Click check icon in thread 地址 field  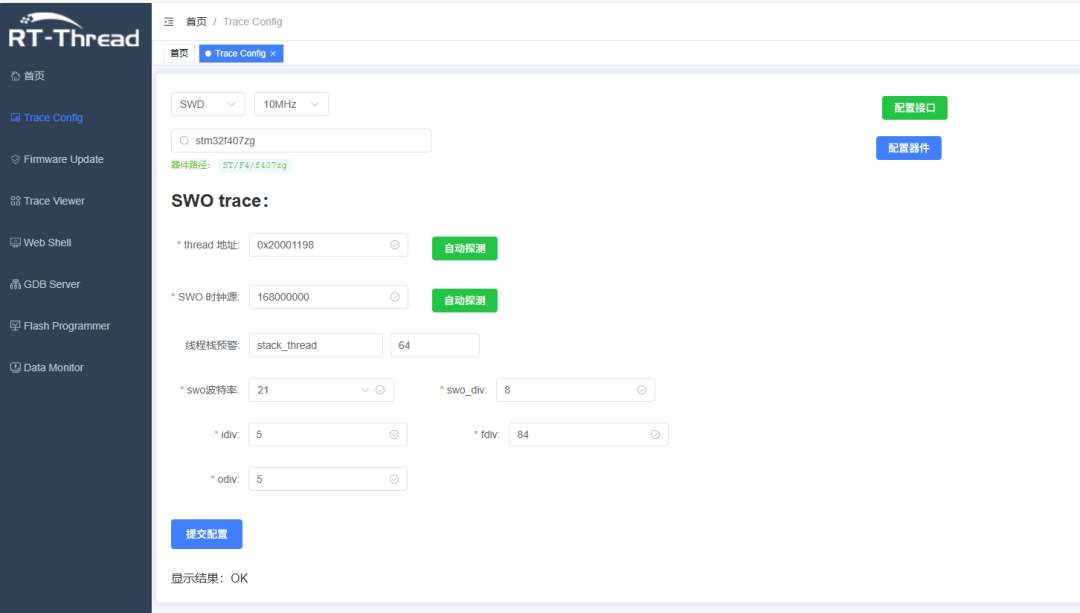coord(395,245)
